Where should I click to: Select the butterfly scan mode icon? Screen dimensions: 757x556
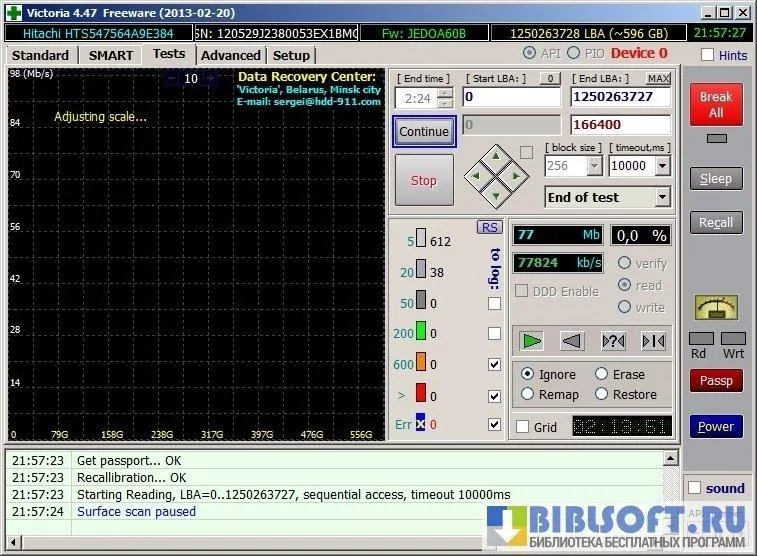coord(653,341)
